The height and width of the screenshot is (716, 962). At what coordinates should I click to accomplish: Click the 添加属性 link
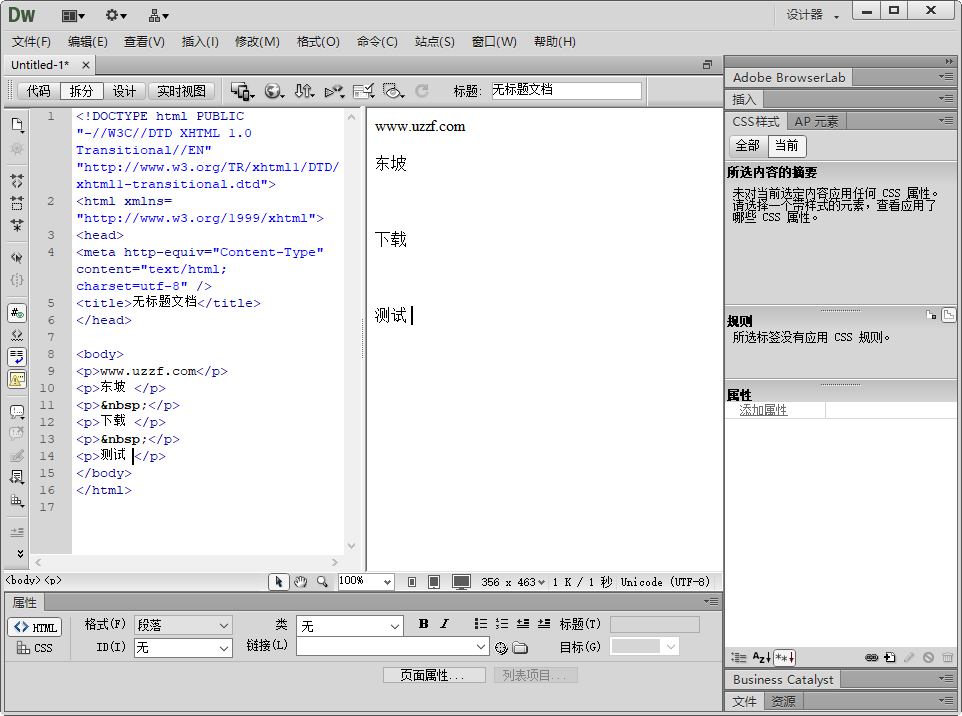point(763,410)
